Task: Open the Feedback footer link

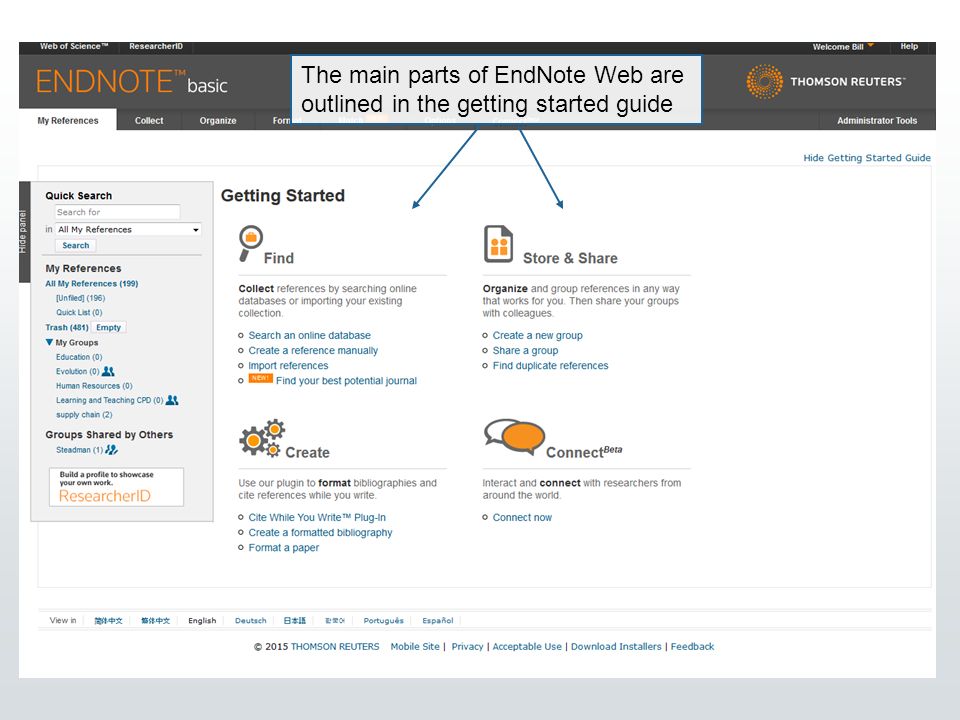Action: click(692, 647)
